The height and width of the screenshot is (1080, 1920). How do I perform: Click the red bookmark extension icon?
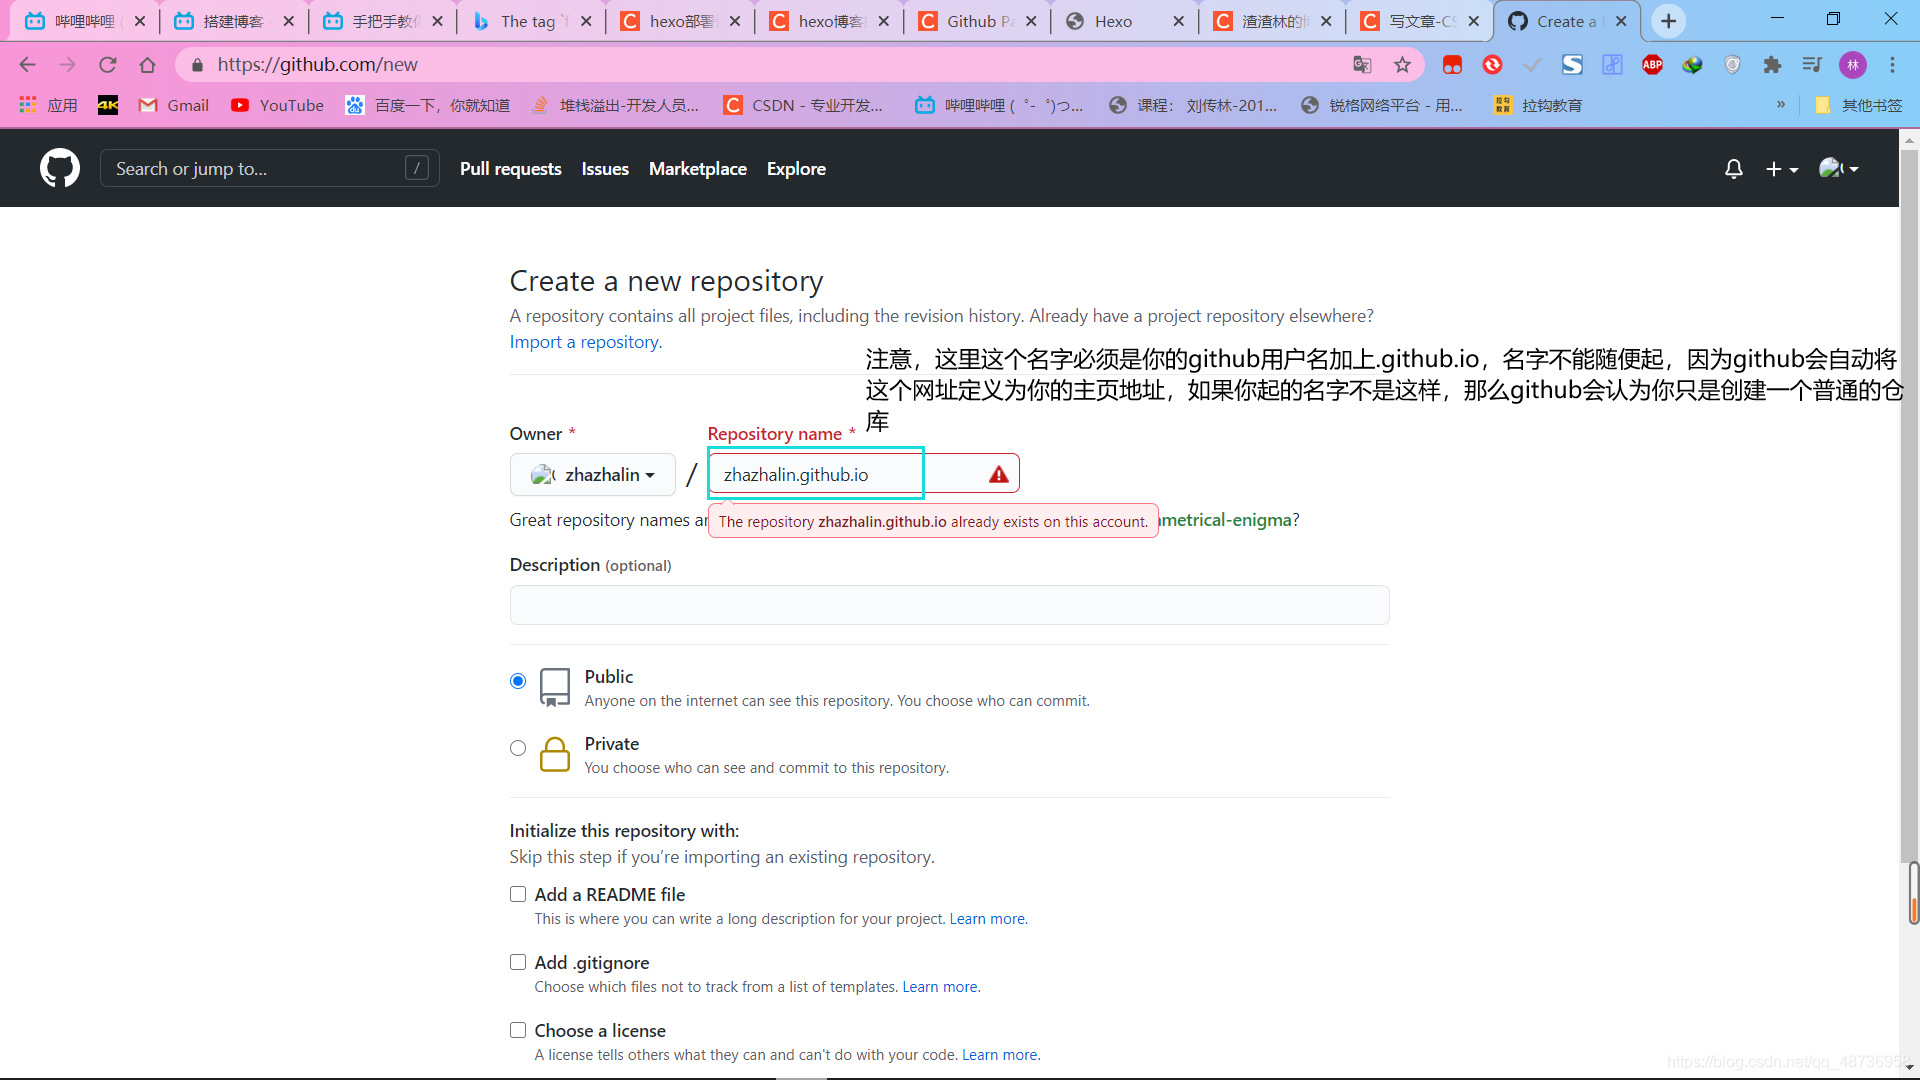[1452, 65]
